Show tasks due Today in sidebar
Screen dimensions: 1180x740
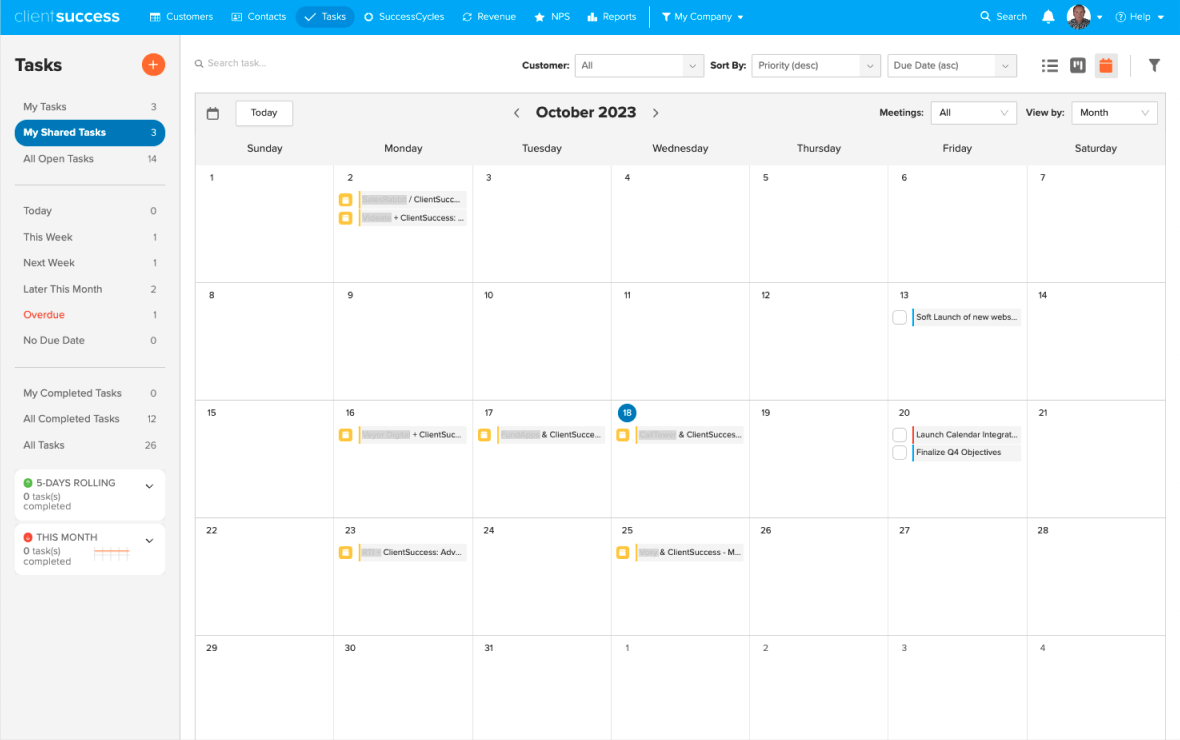click(90, 211)
